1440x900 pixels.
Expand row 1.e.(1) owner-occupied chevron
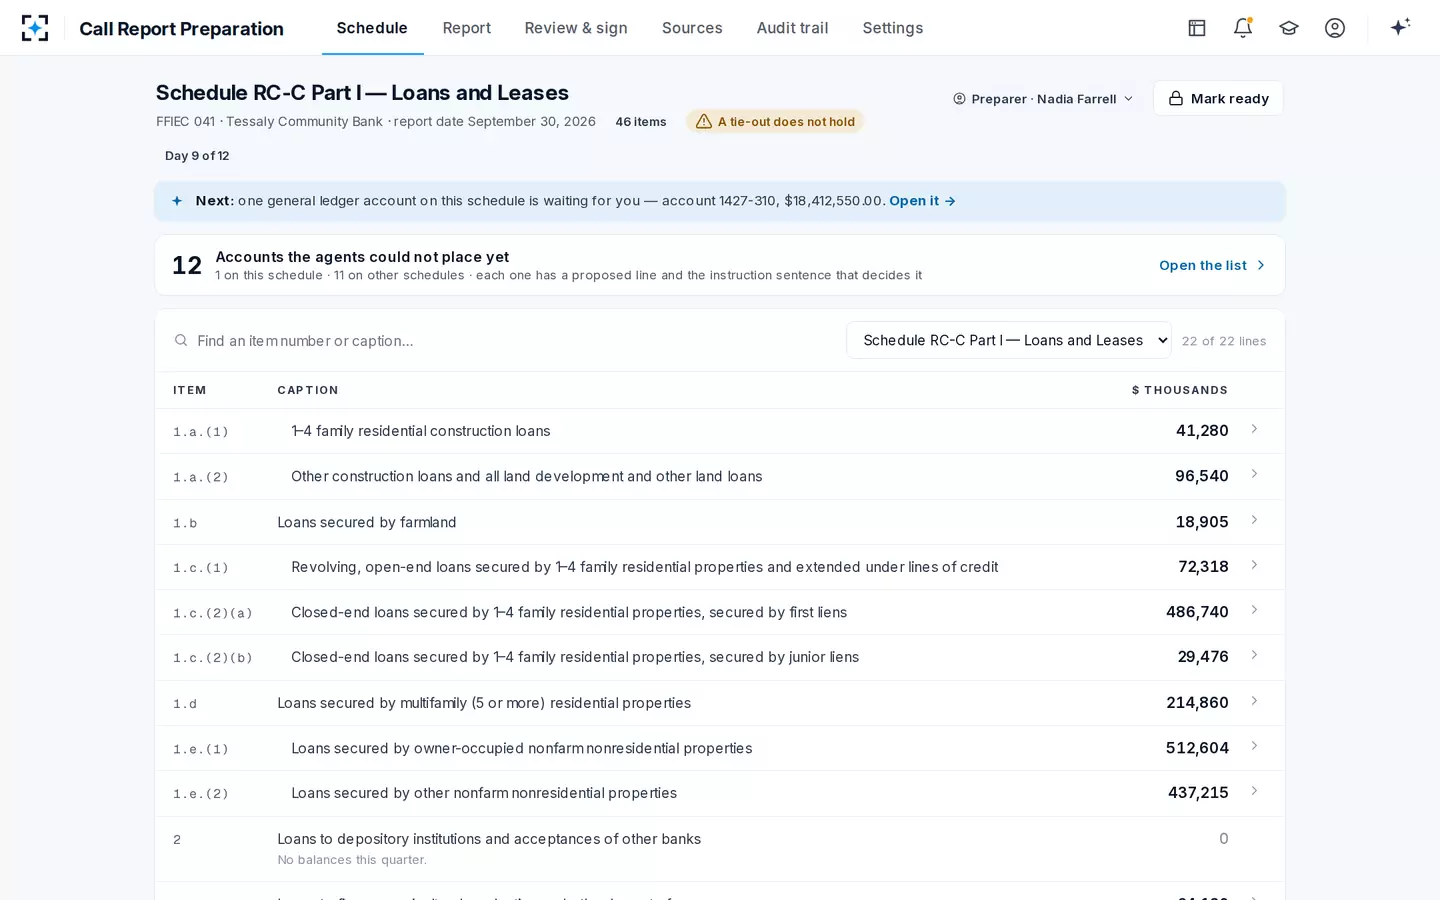(1254, 746)
